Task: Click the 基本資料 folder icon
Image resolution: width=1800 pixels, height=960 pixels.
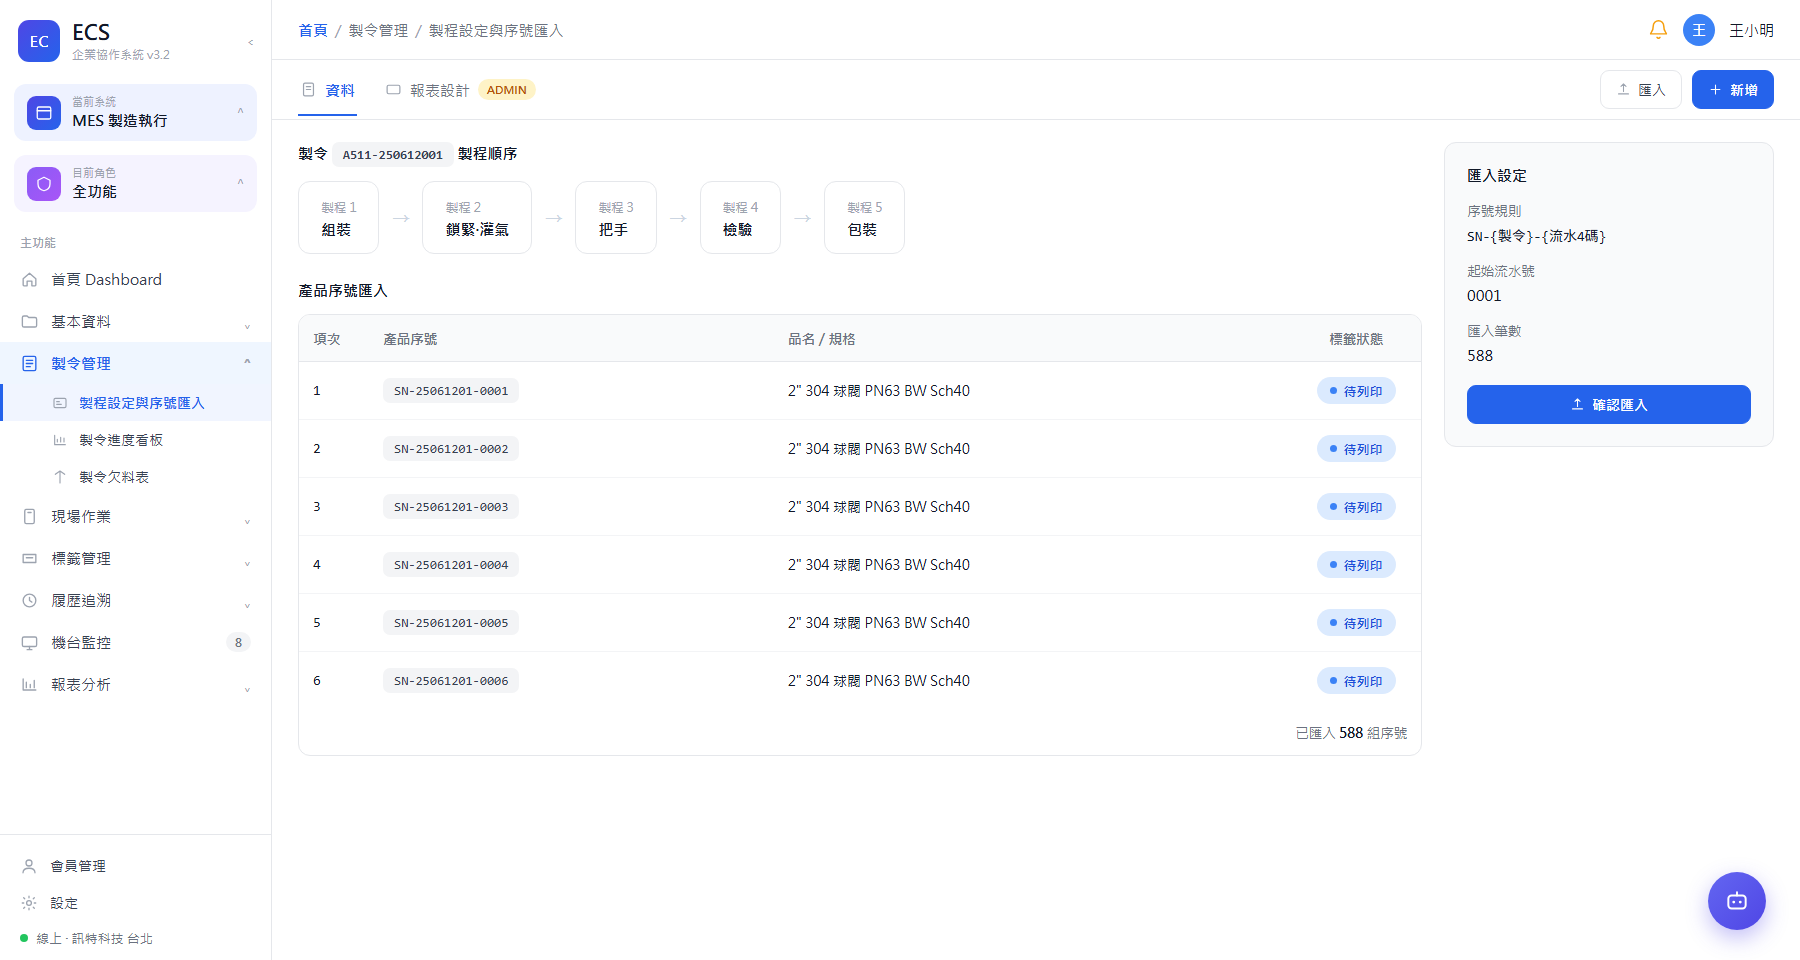Action: (30, 322)
